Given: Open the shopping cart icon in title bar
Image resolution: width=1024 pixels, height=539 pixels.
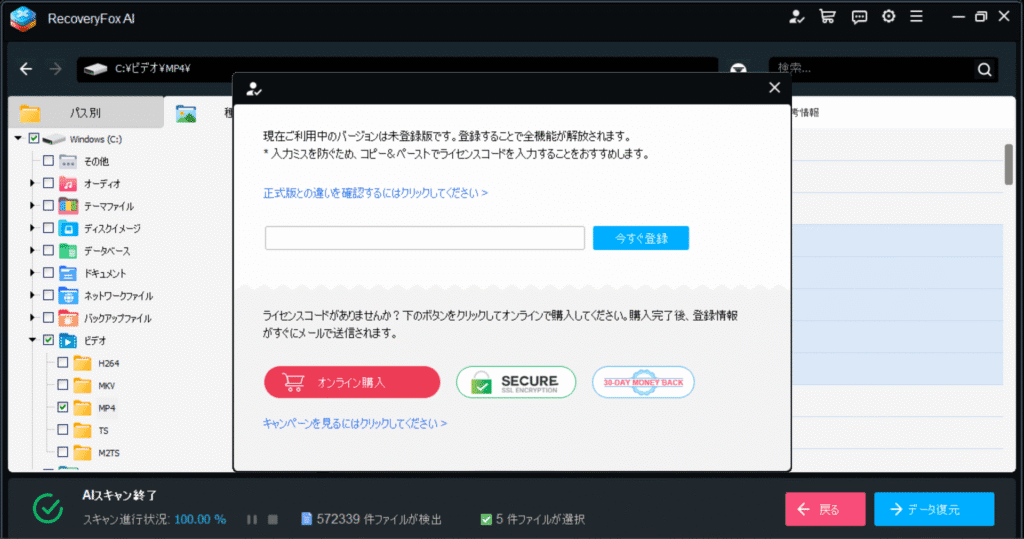Looking at the screenshot, I should (x=827, y=17).
